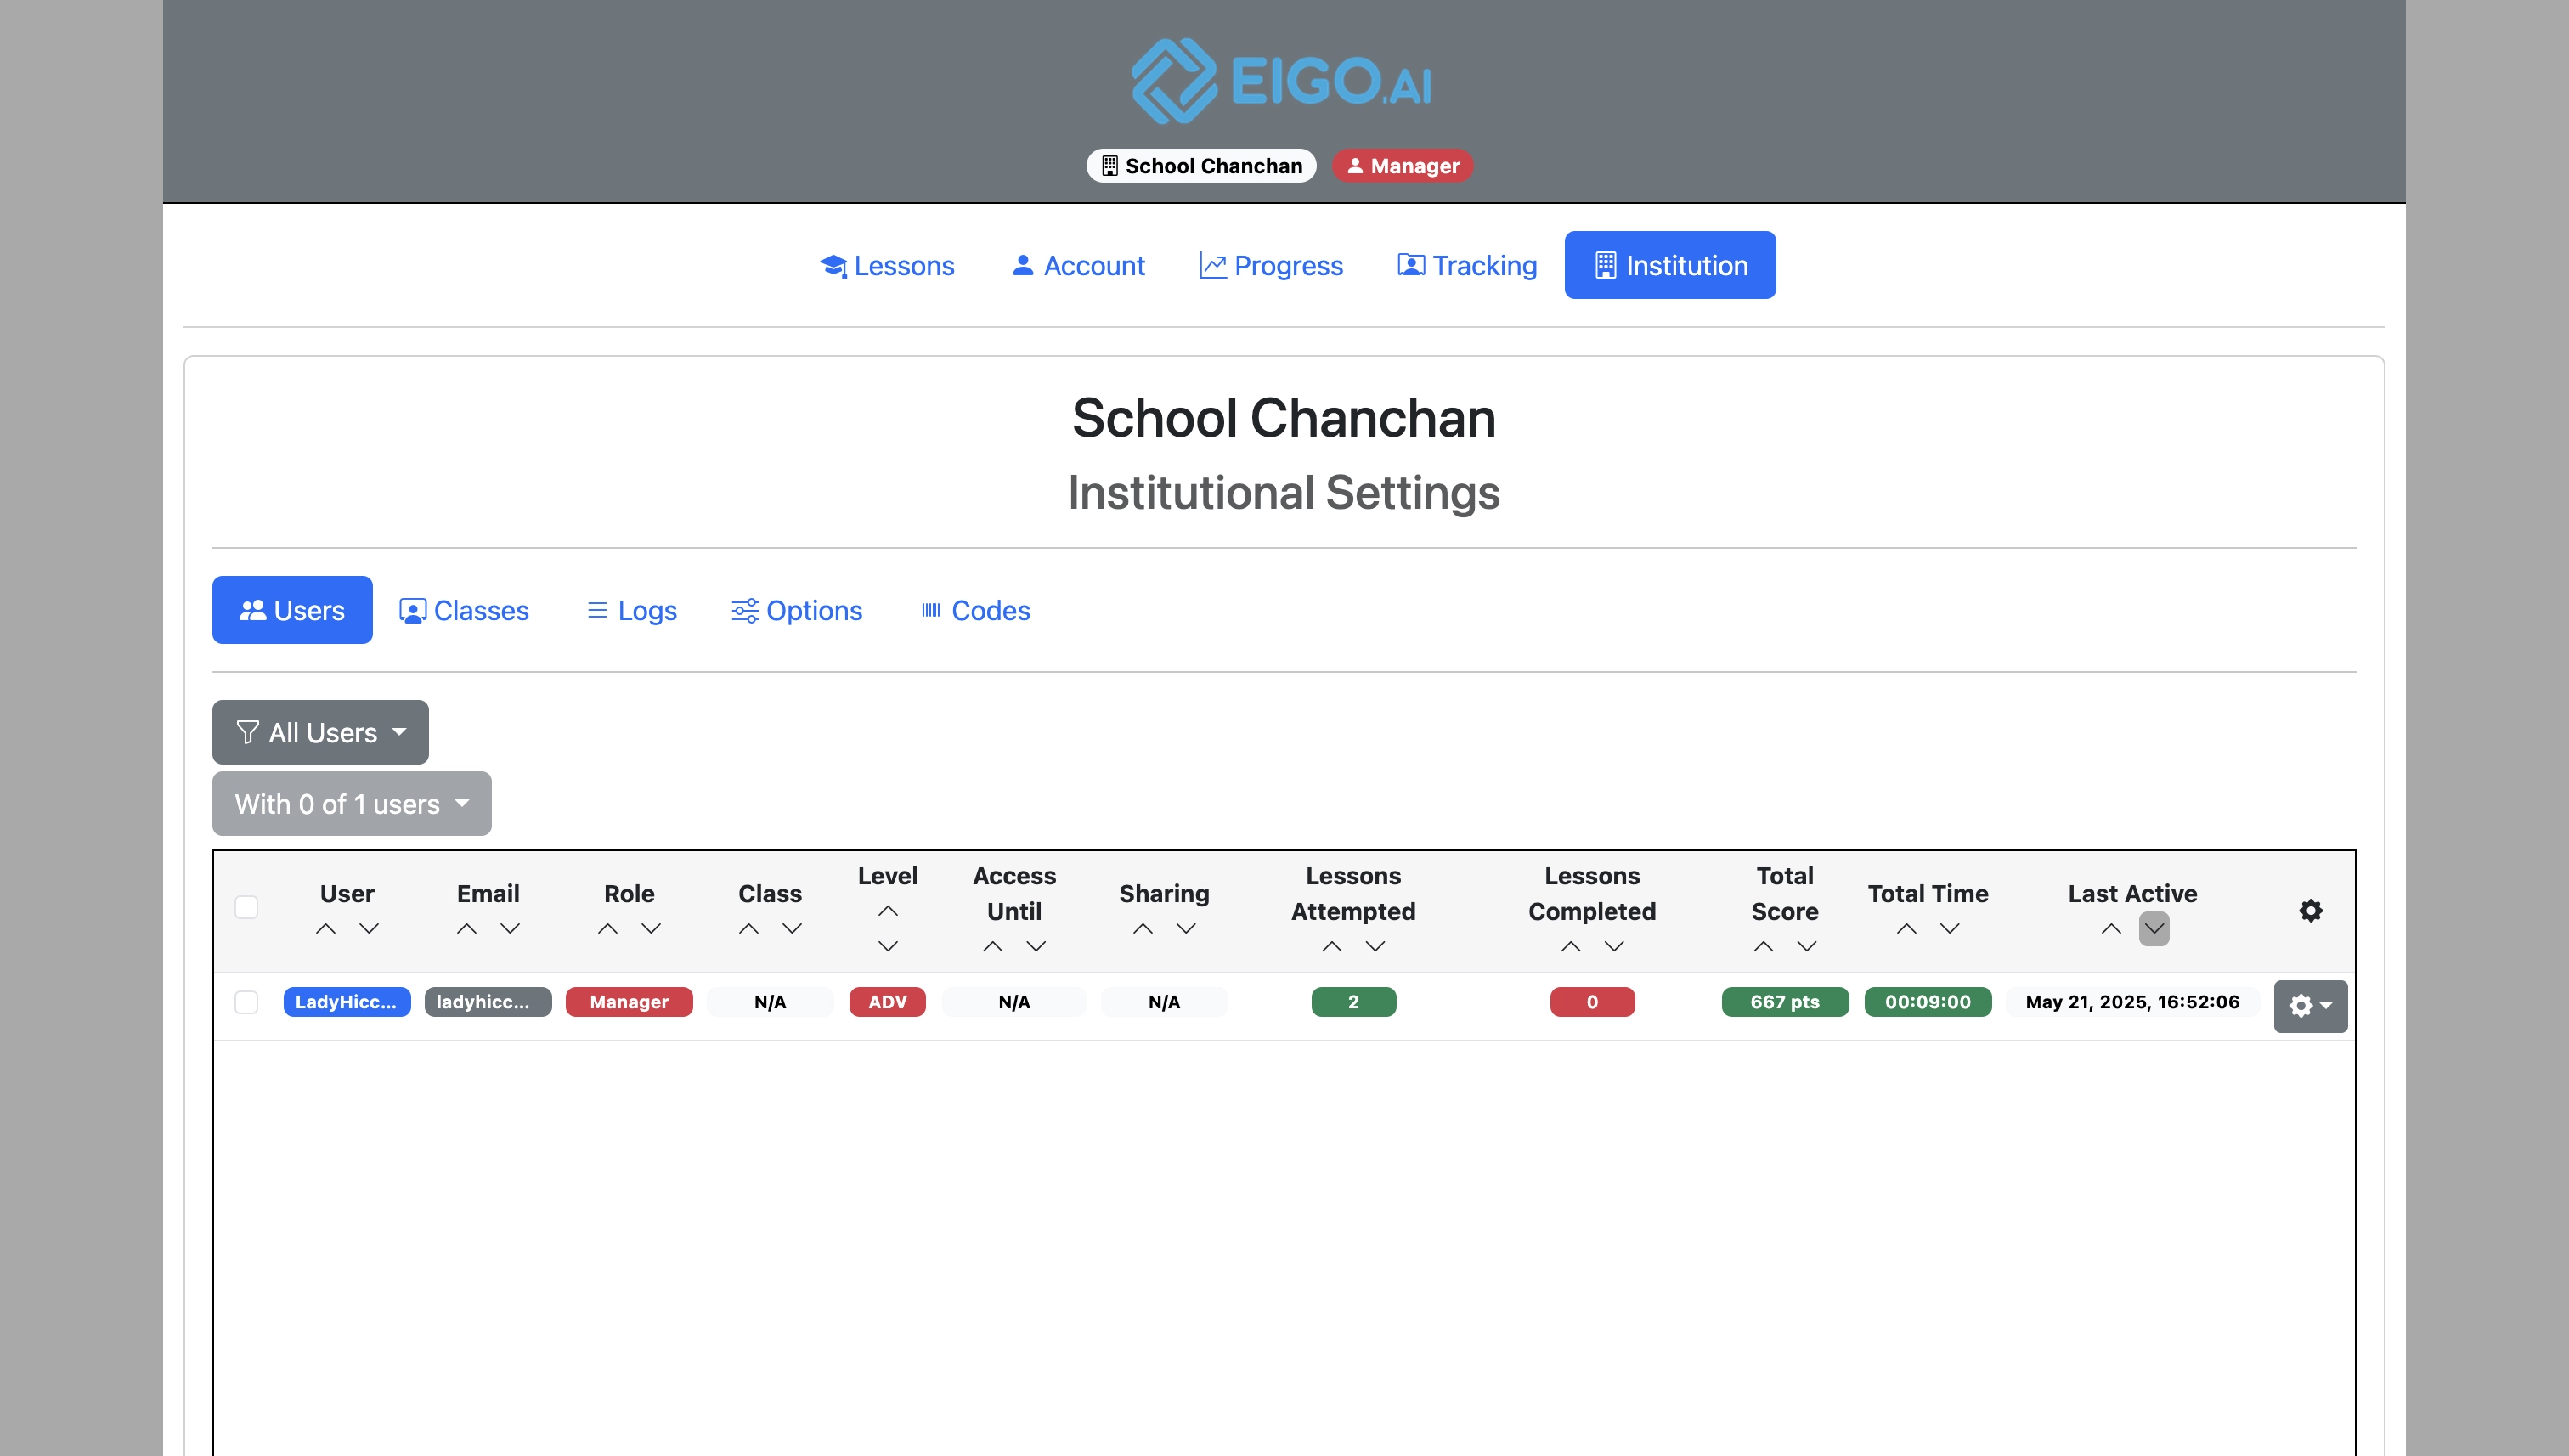Sort Access Until column descending
Viewport: 2569px width, 1456px height.
[x=1036, y=946]
